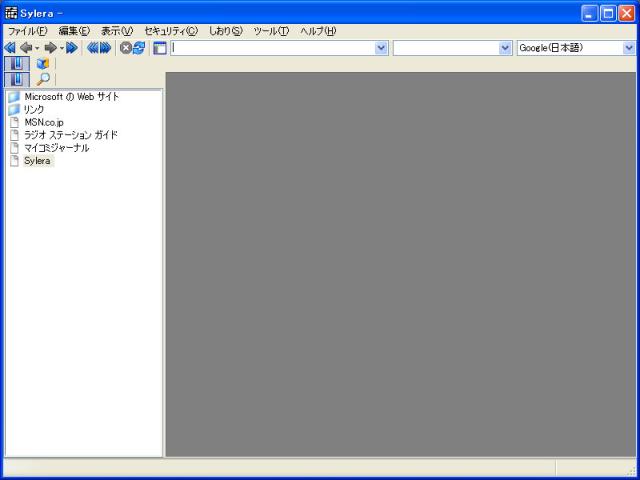Maximize the Sylera window

tap(608, 13)
